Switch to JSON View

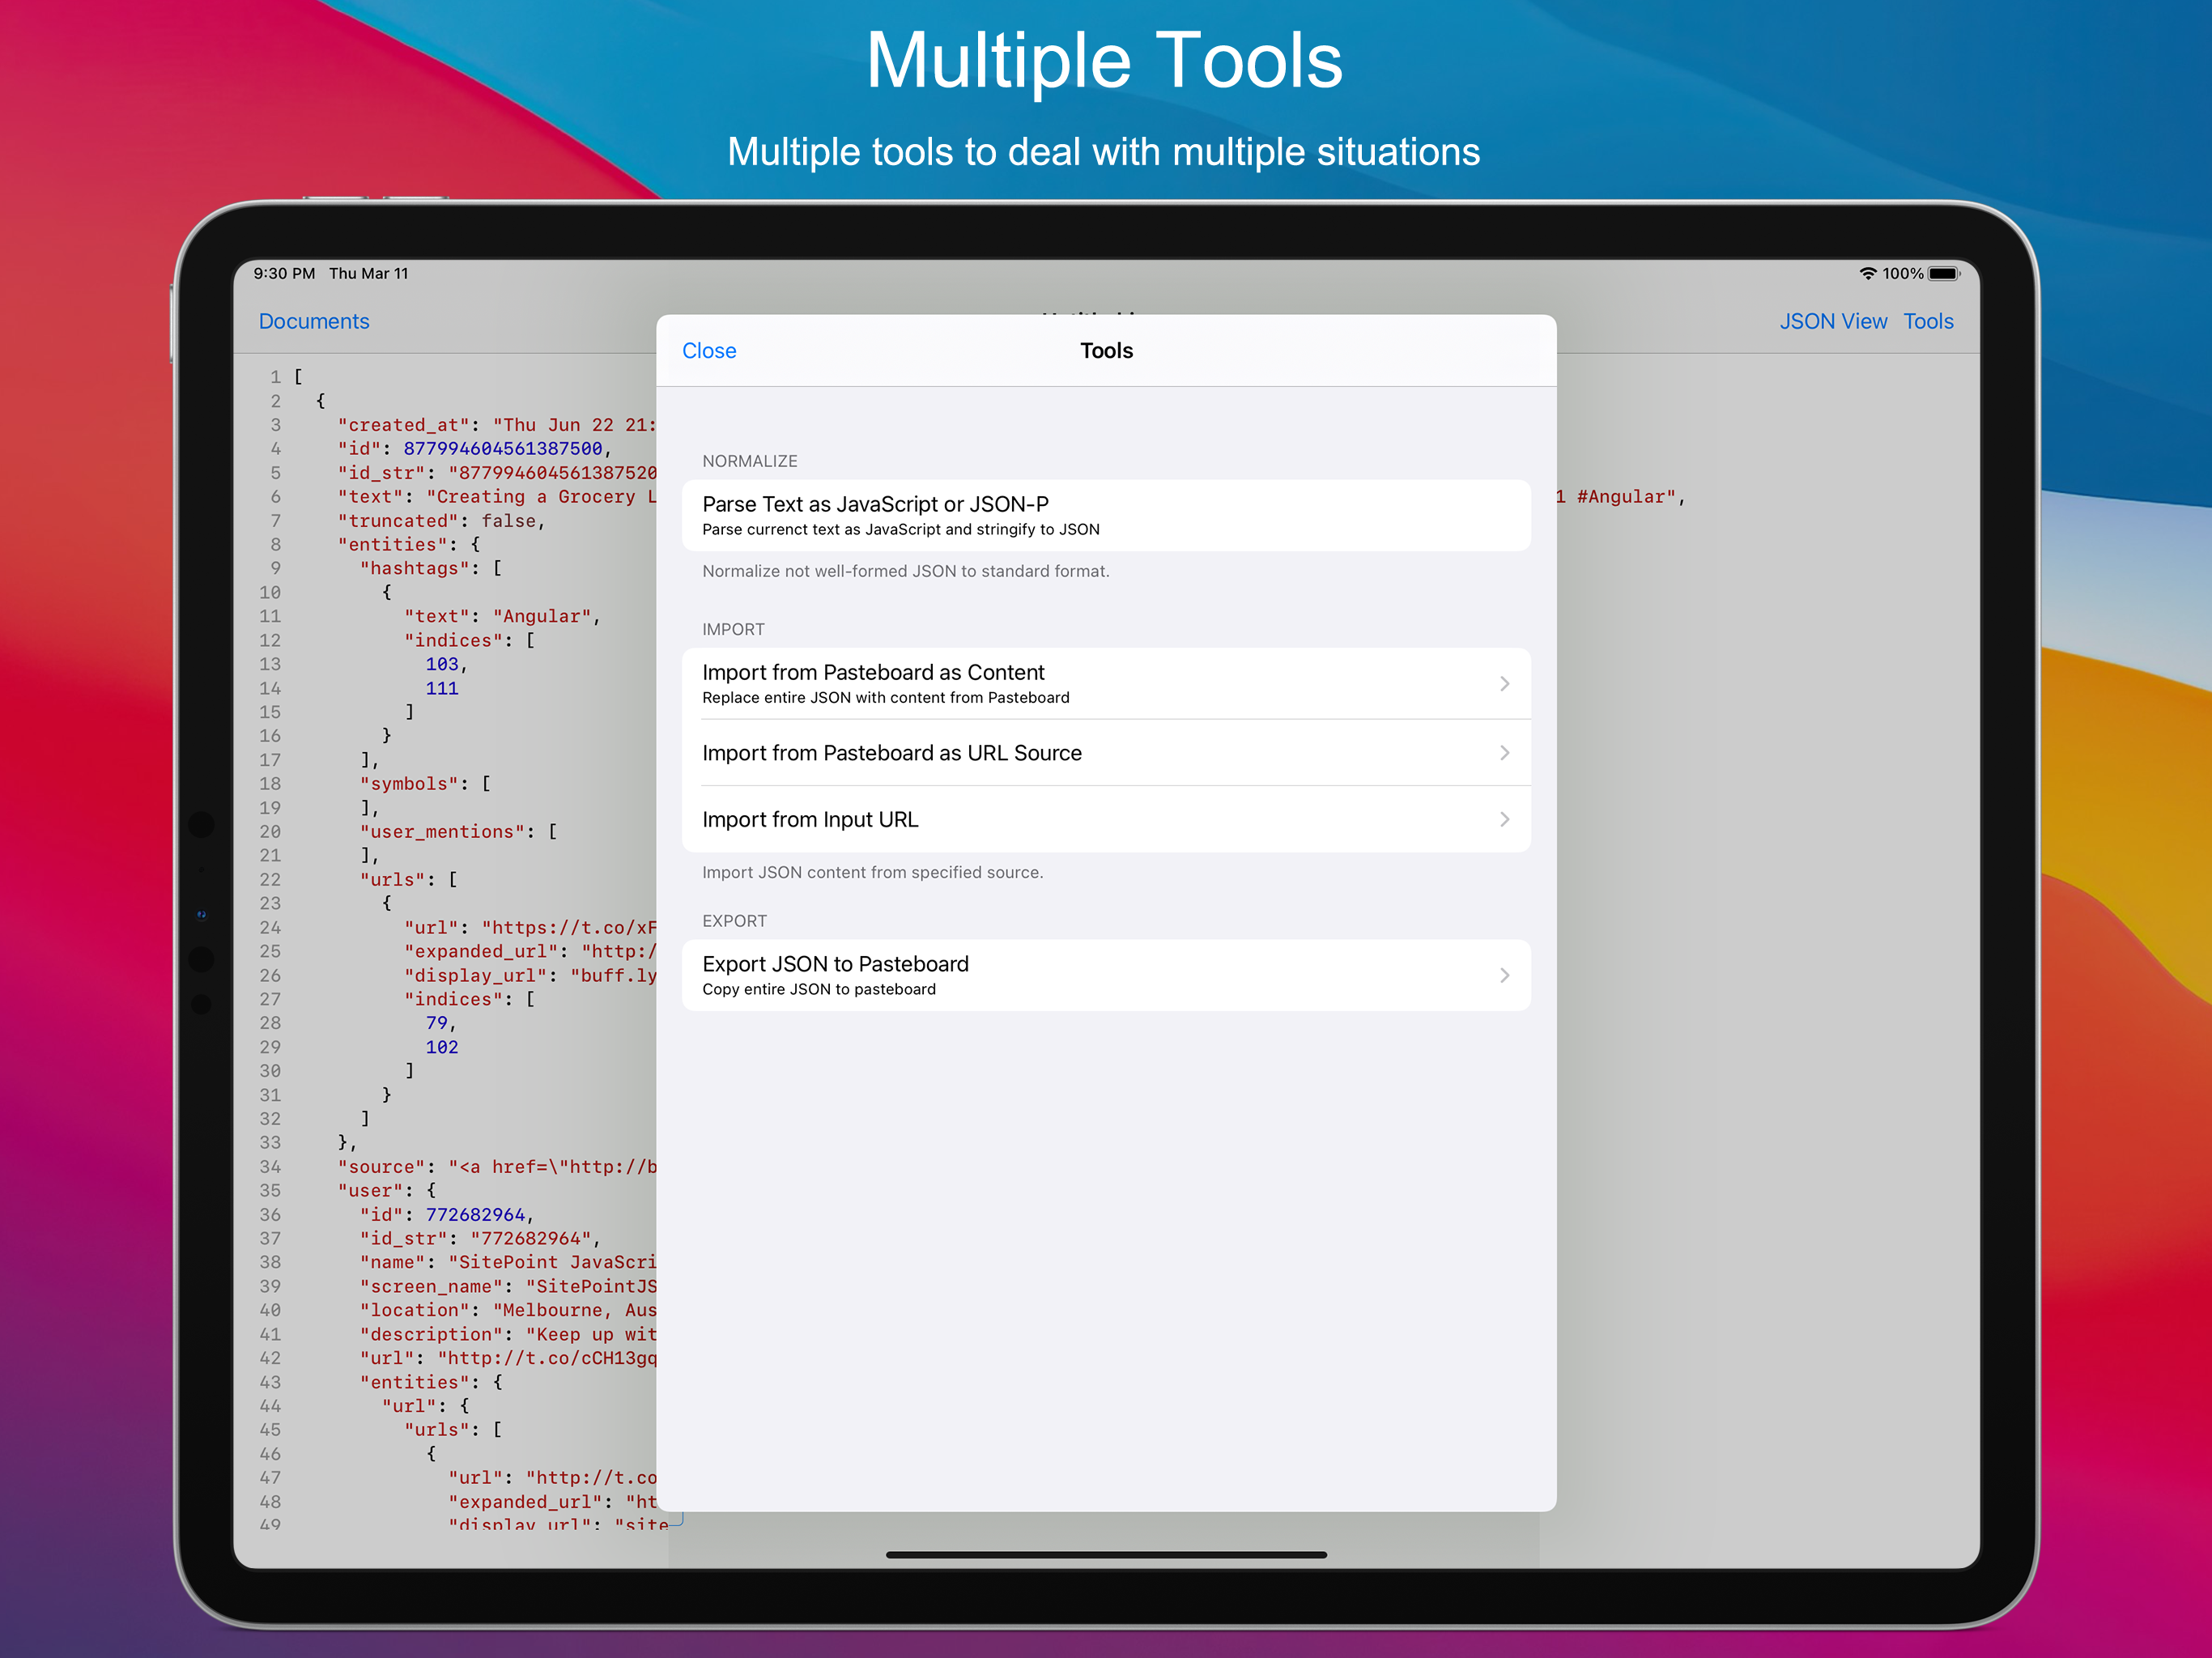coord(1832,321)
